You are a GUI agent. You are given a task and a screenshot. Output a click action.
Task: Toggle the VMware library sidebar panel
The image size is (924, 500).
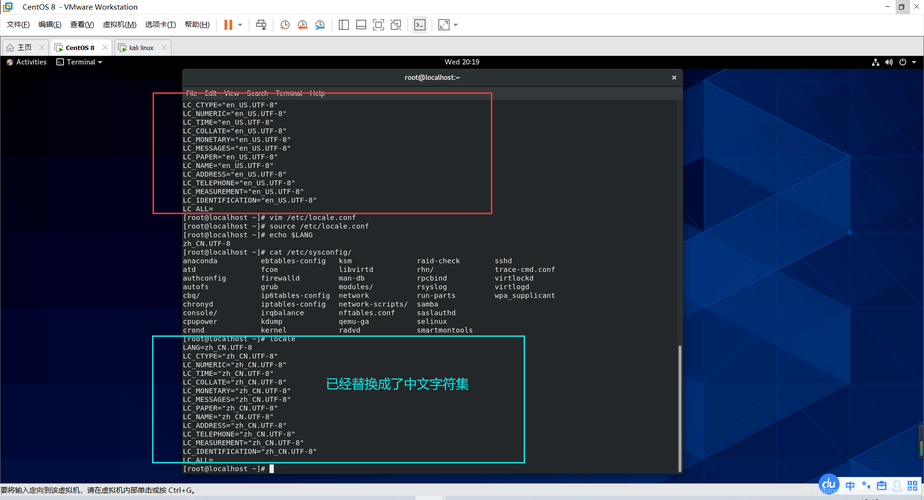(344, 25)
